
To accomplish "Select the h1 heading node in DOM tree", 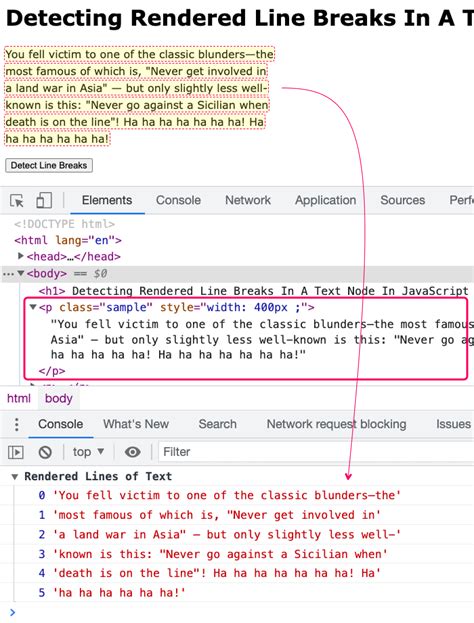I will tap(253, 291).
